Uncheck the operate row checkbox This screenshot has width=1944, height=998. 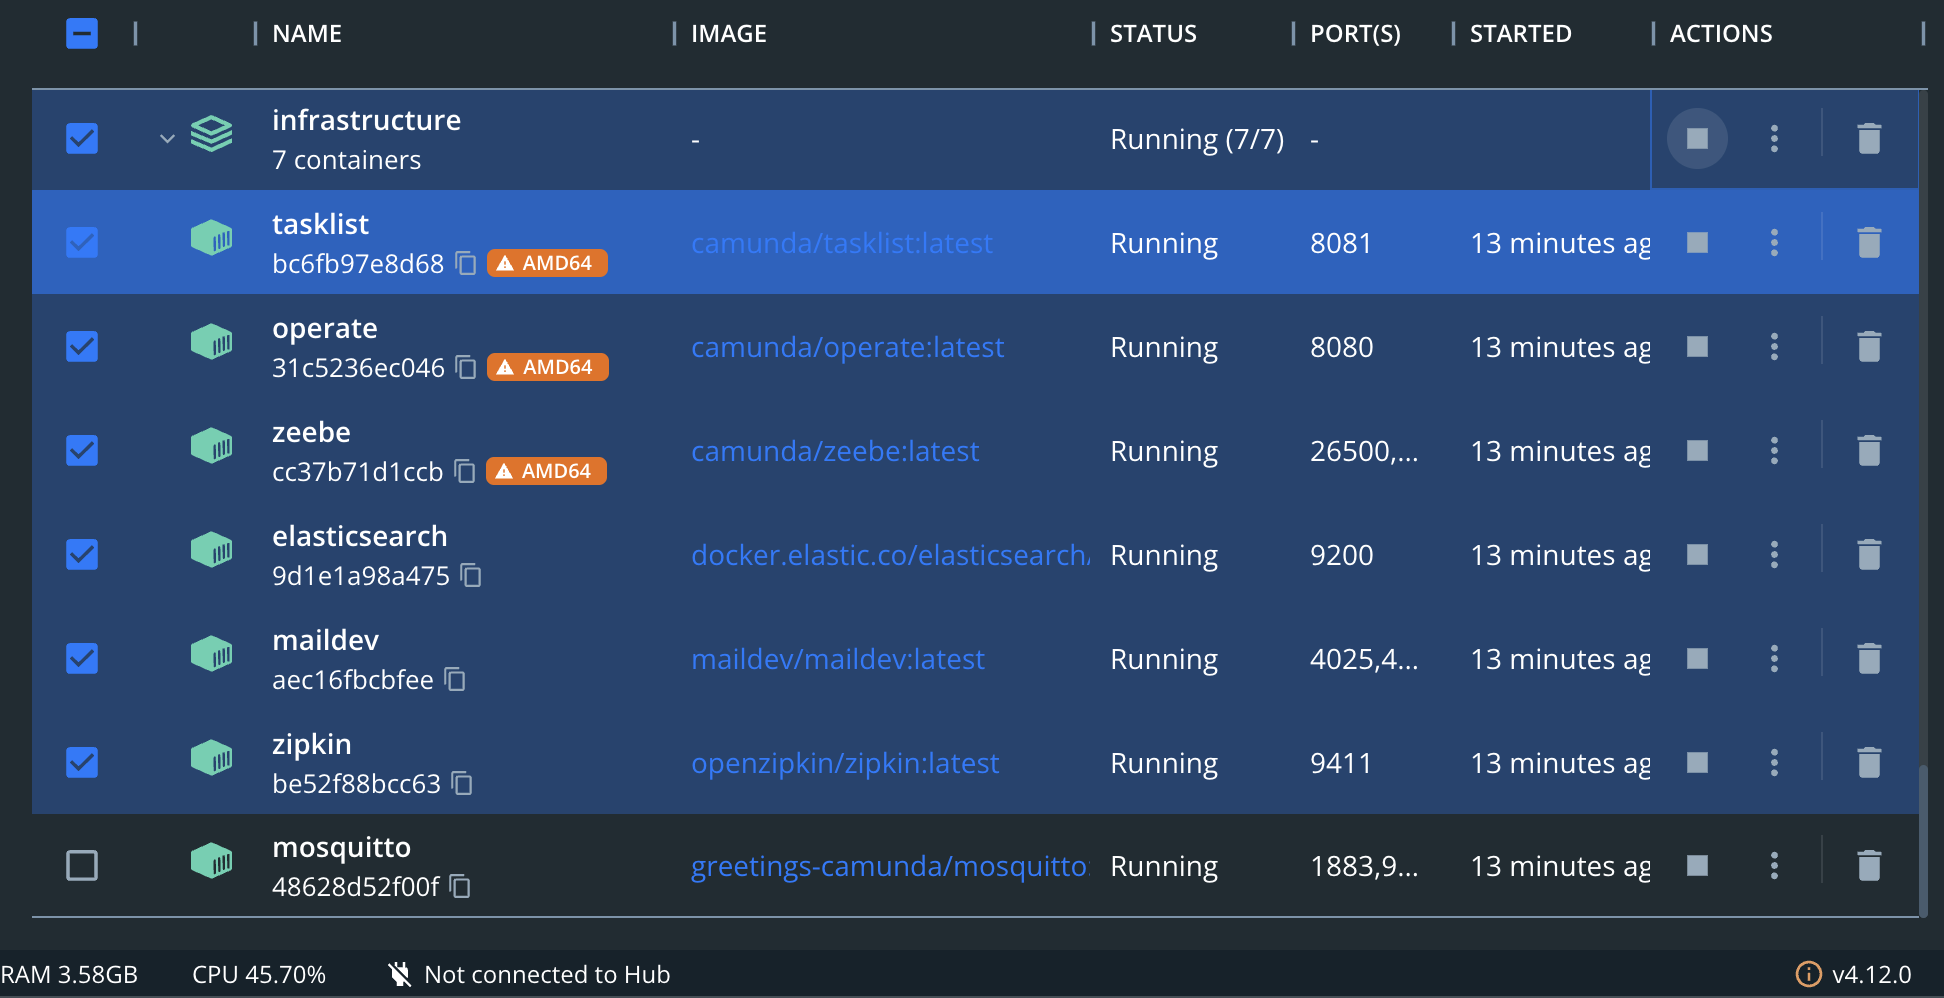coord(82,346)
